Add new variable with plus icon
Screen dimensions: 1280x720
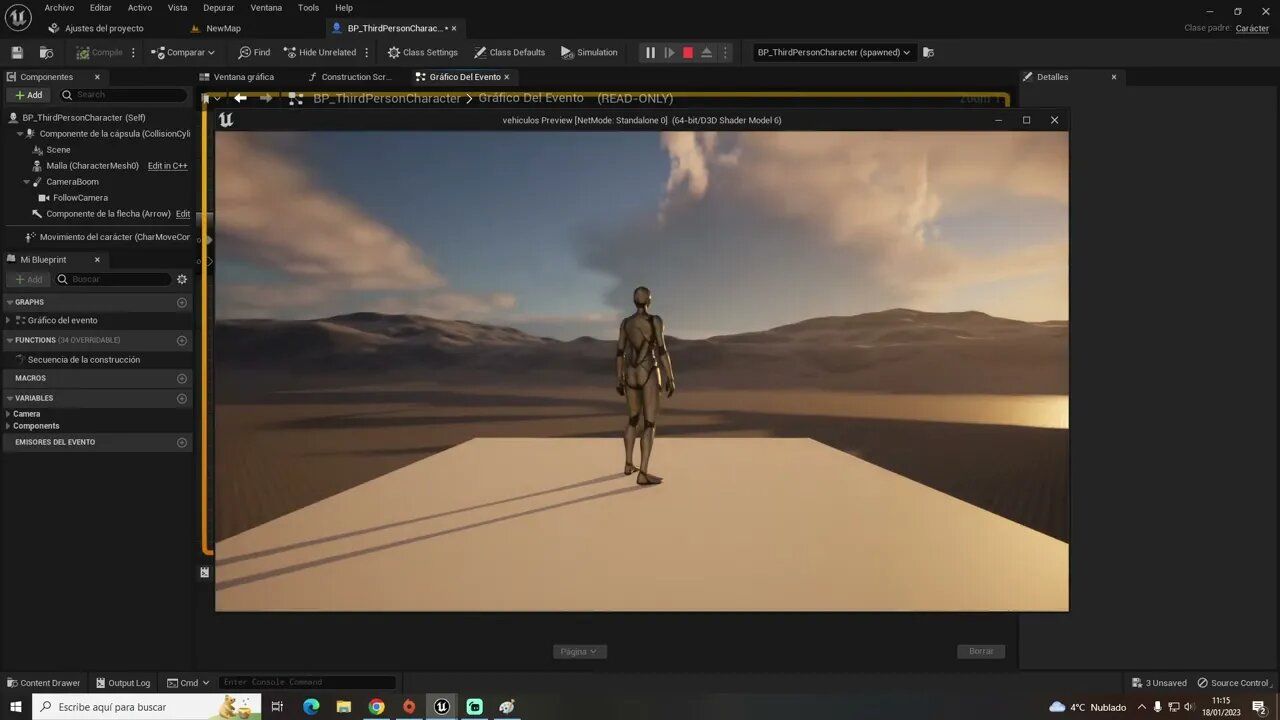coord(182,398)
